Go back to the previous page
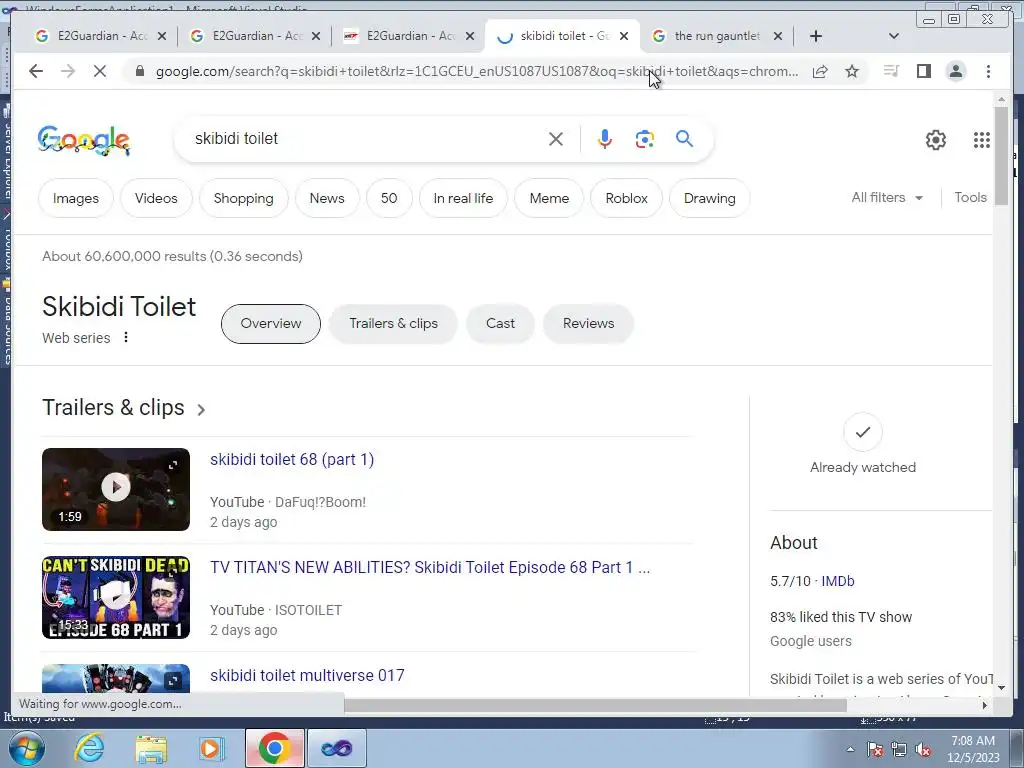The width and height of the screenshot is (1024, 768). (x=36, y=71)
